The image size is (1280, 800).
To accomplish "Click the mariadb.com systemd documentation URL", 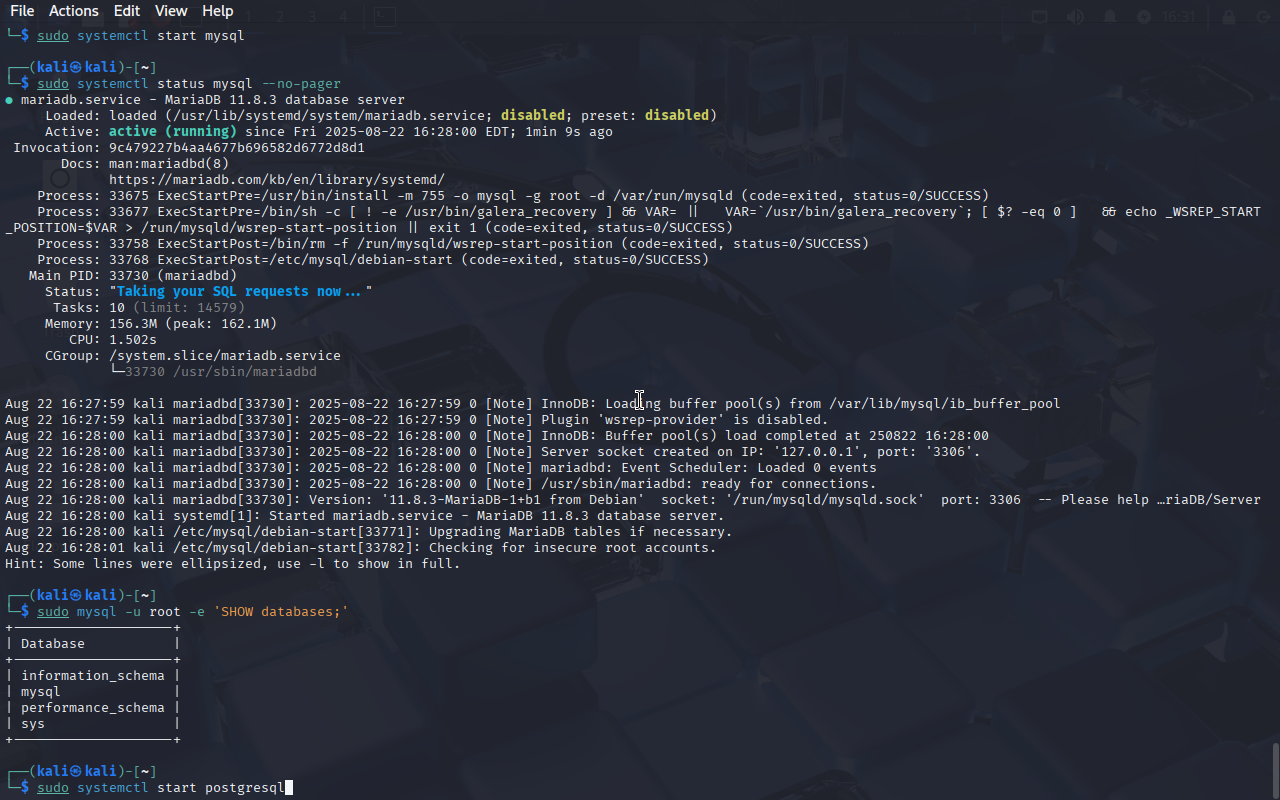I will (277, 180).
